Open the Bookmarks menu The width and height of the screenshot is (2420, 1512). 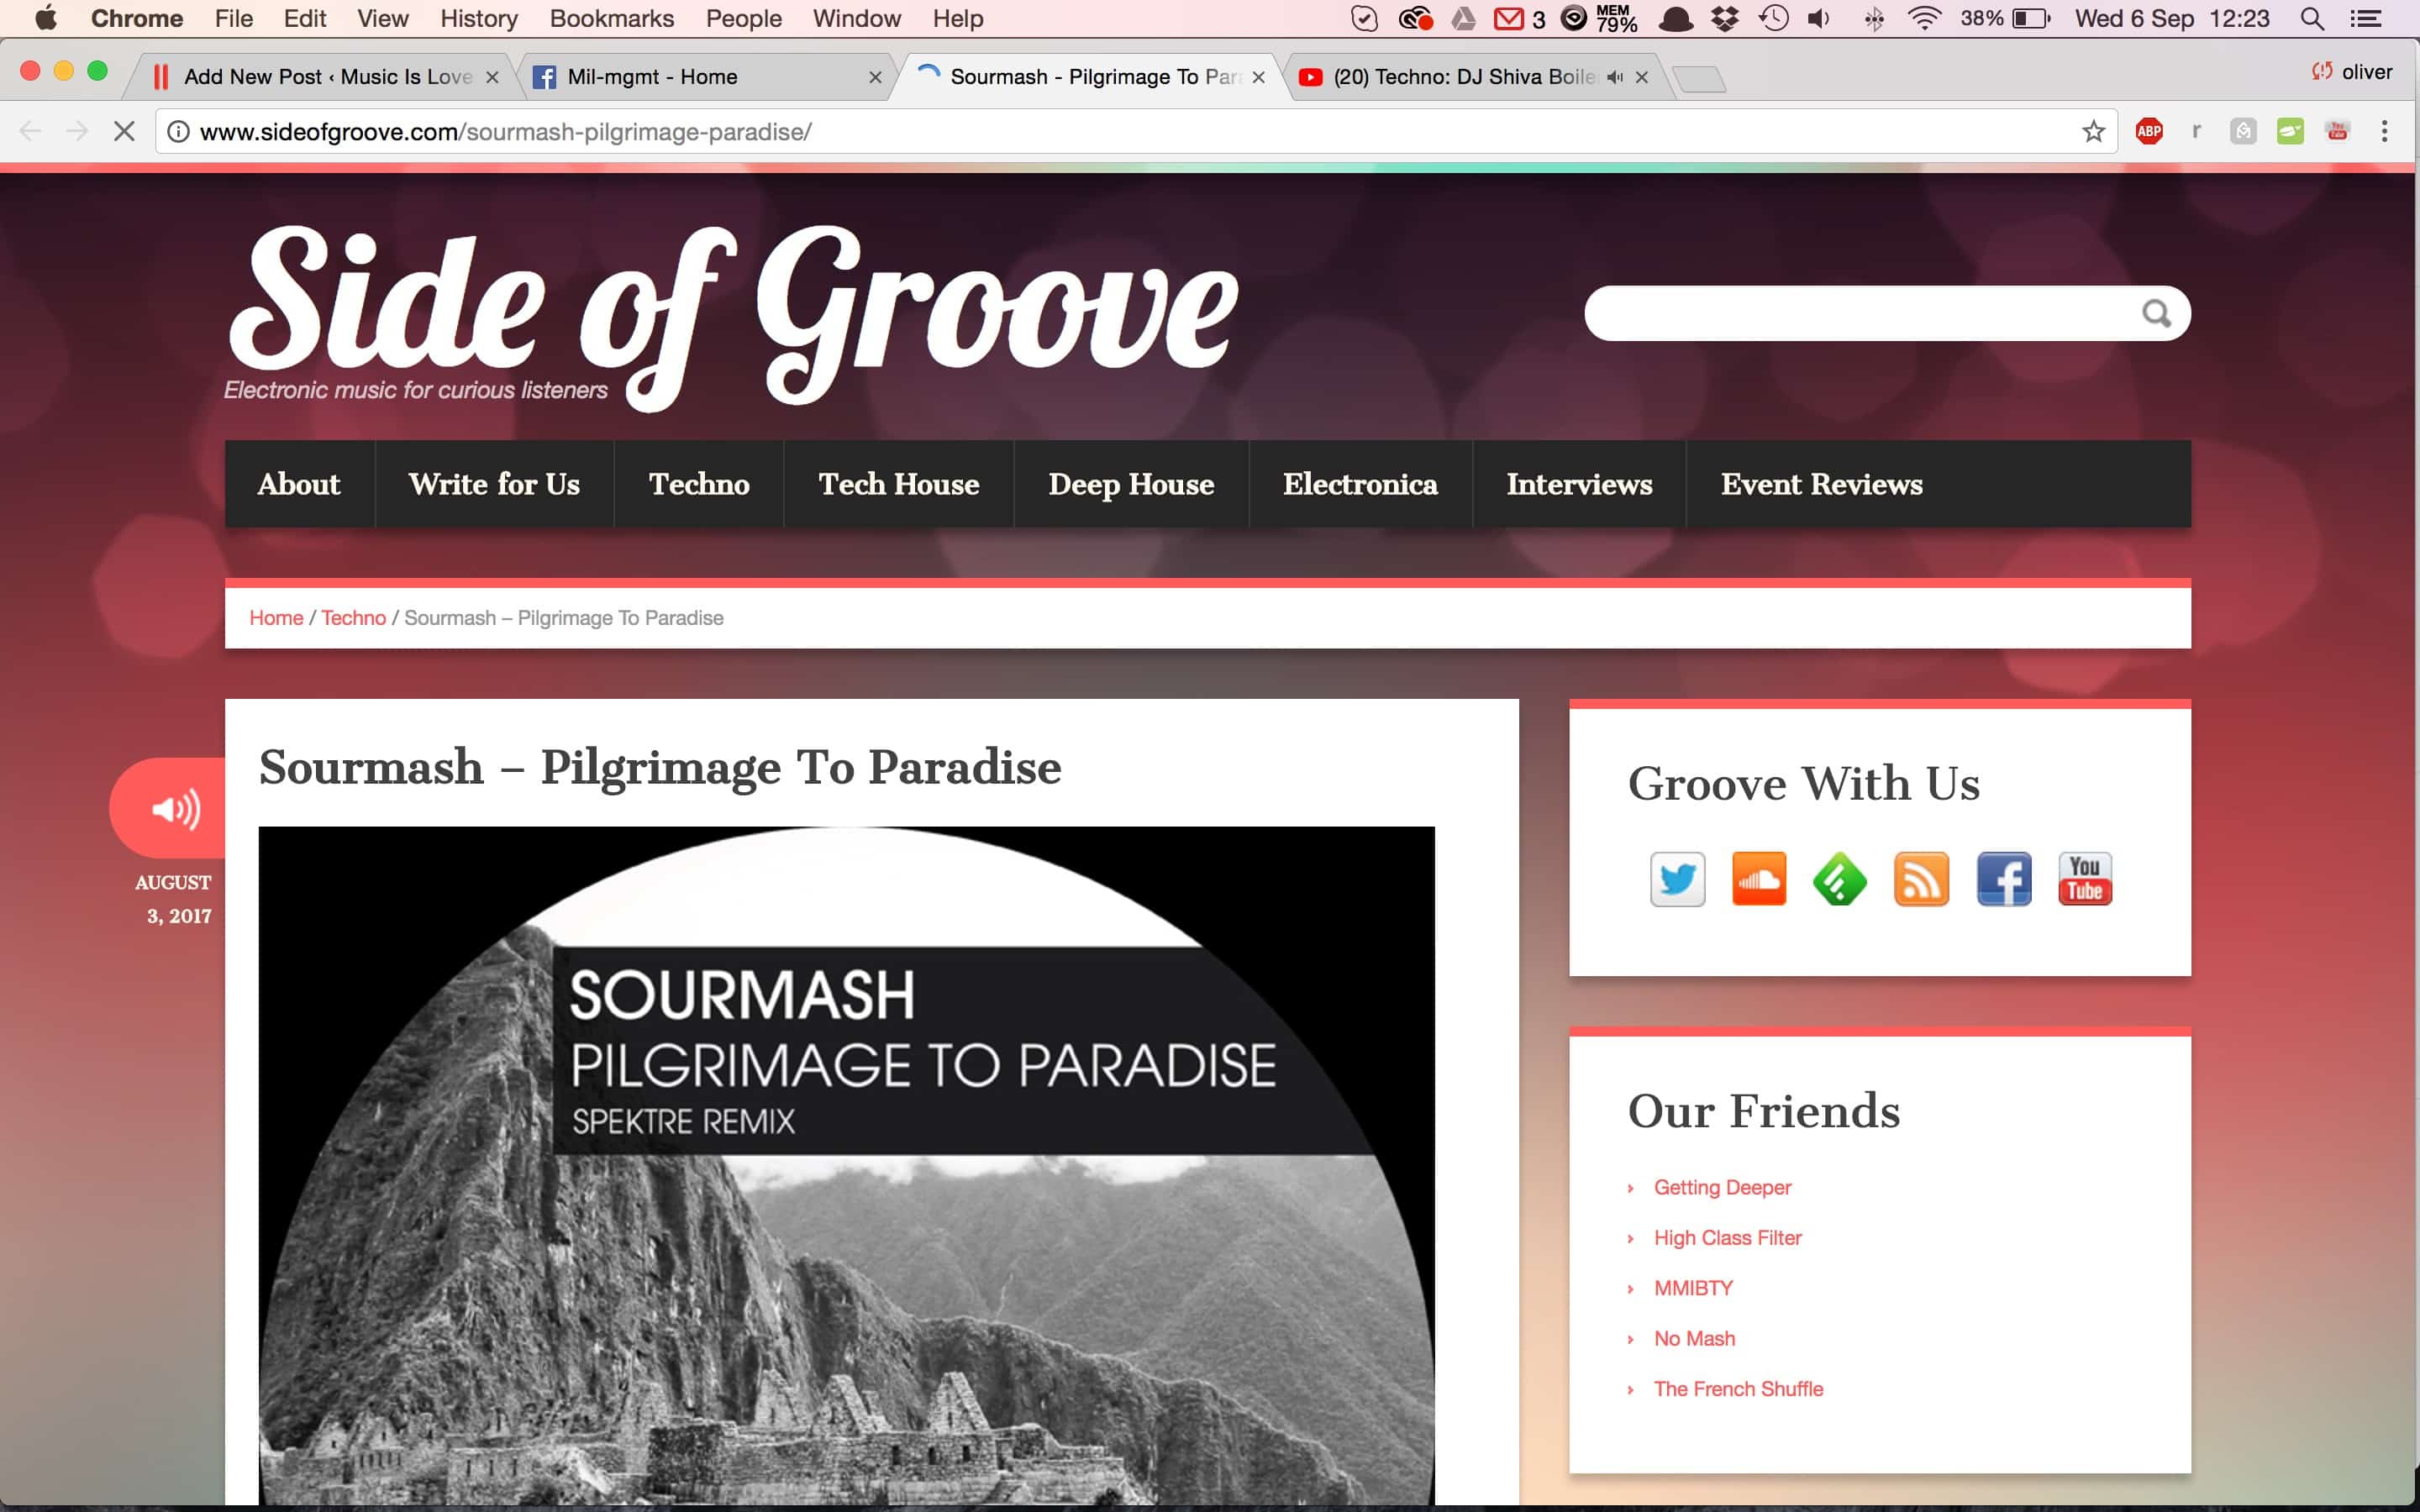point(612,18)
